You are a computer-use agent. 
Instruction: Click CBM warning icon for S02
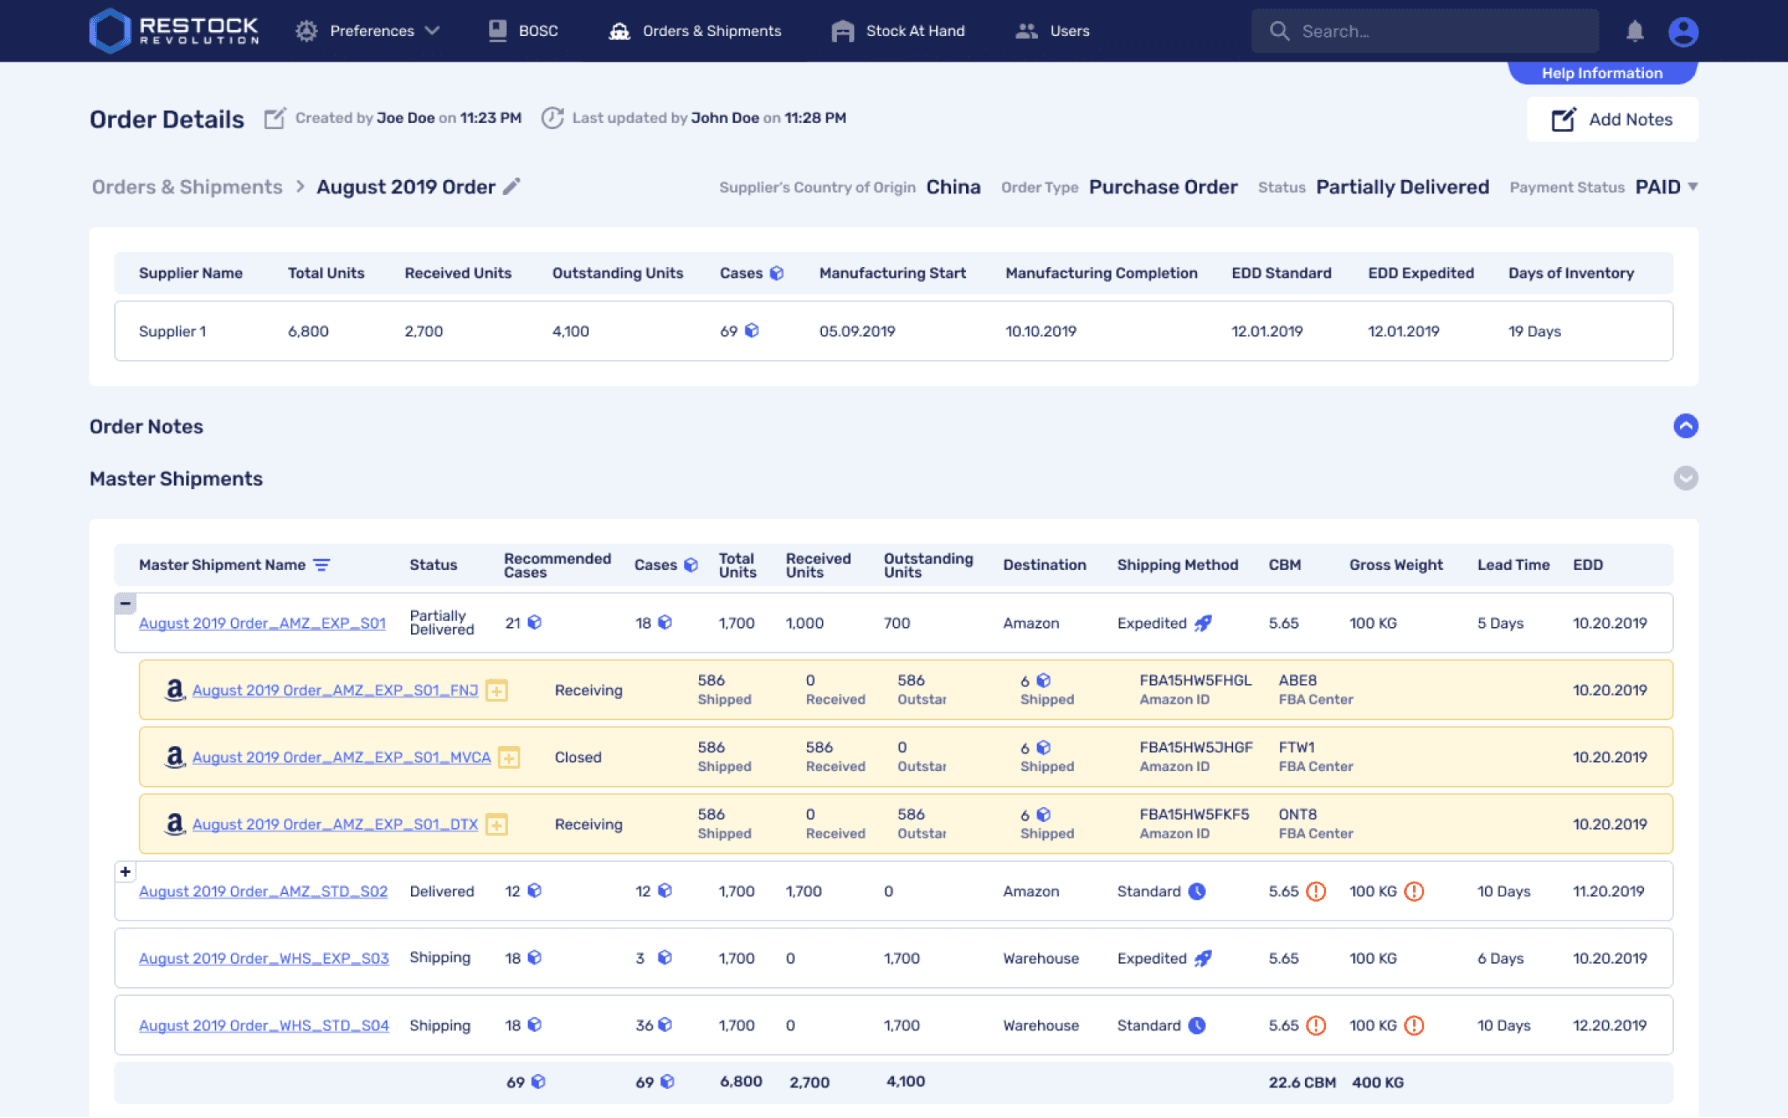pos(1316,891)
